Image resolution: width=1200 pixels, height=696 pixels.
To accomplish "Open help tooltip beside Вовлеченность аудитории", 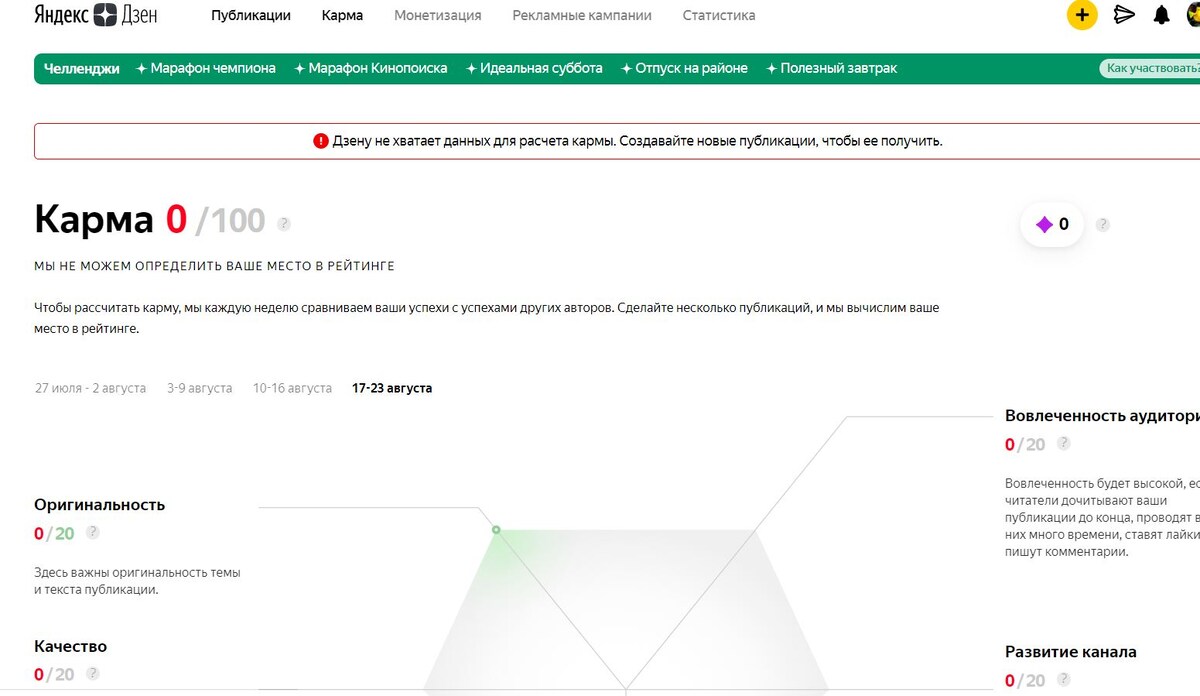I will 1064,444.
